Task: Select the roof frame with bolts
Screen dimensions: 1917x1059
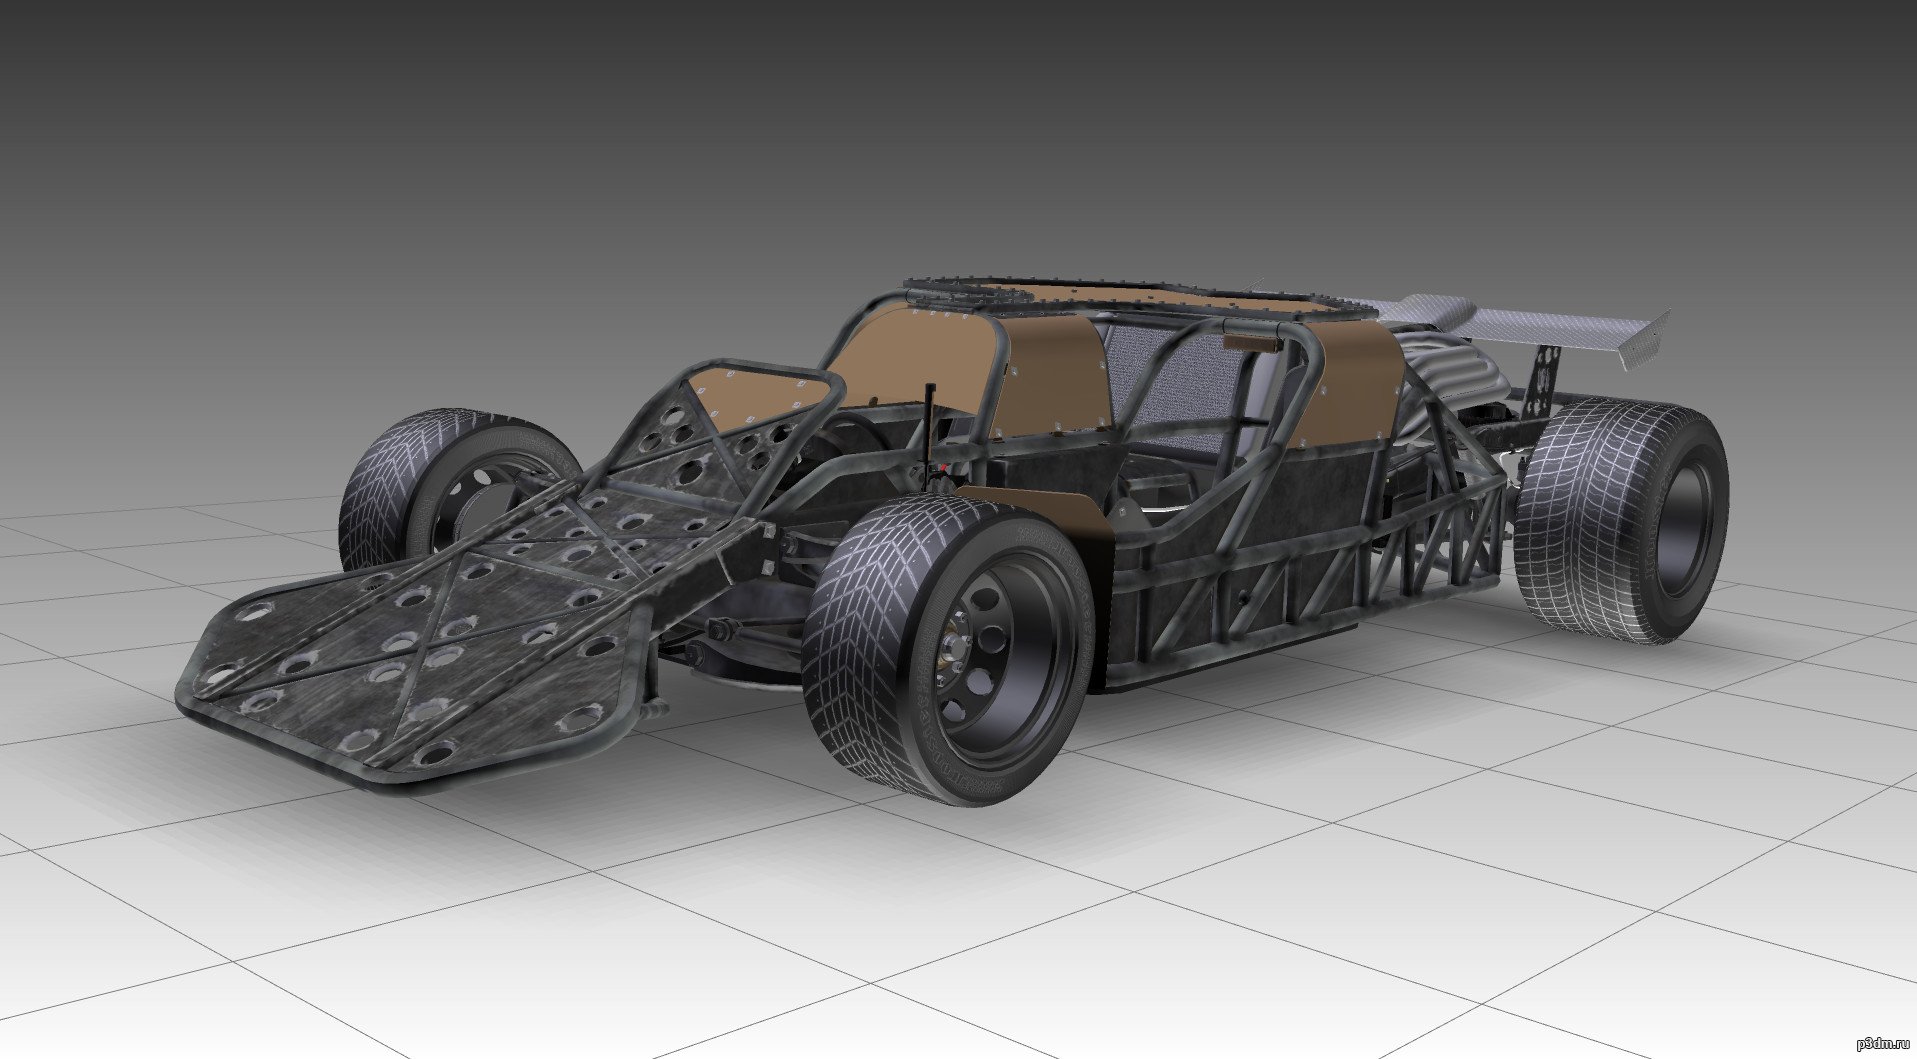Action: [x=1100, y=295]
